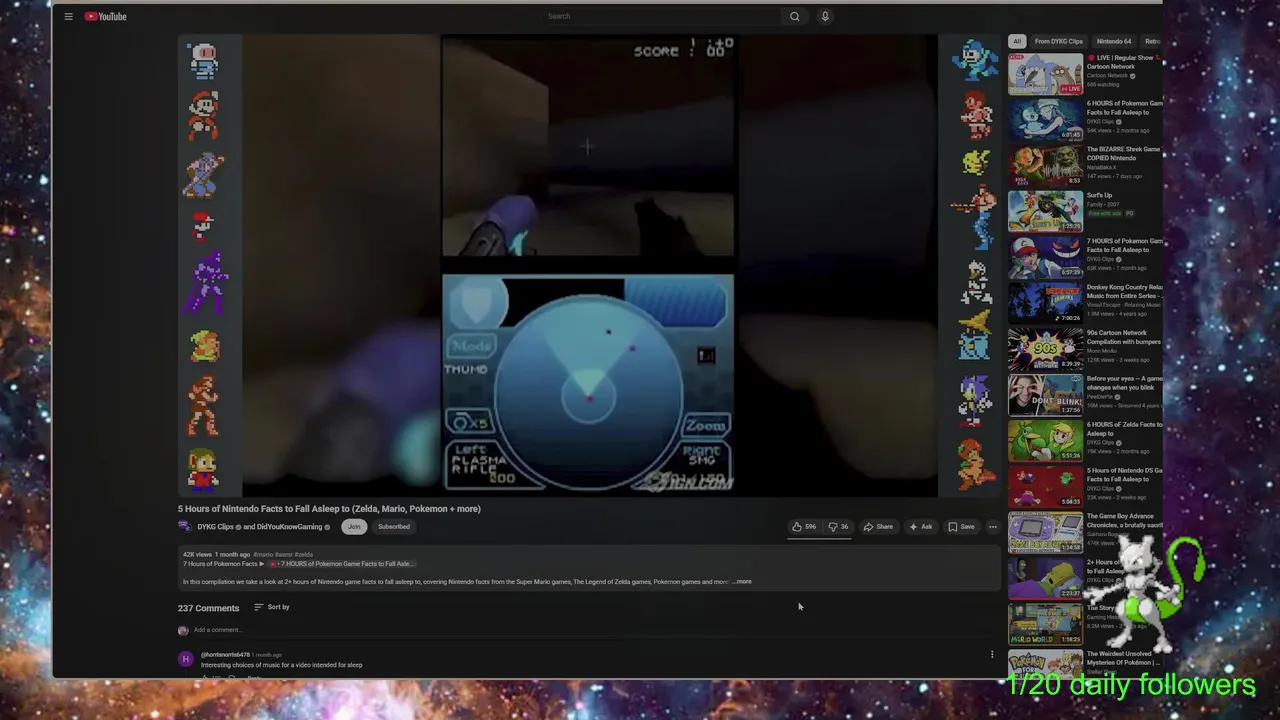Image resolution: width=1280 pixels, height=720 pixels.
Task: Open the Subscribed notification dropdown
Action: (393, 527)
